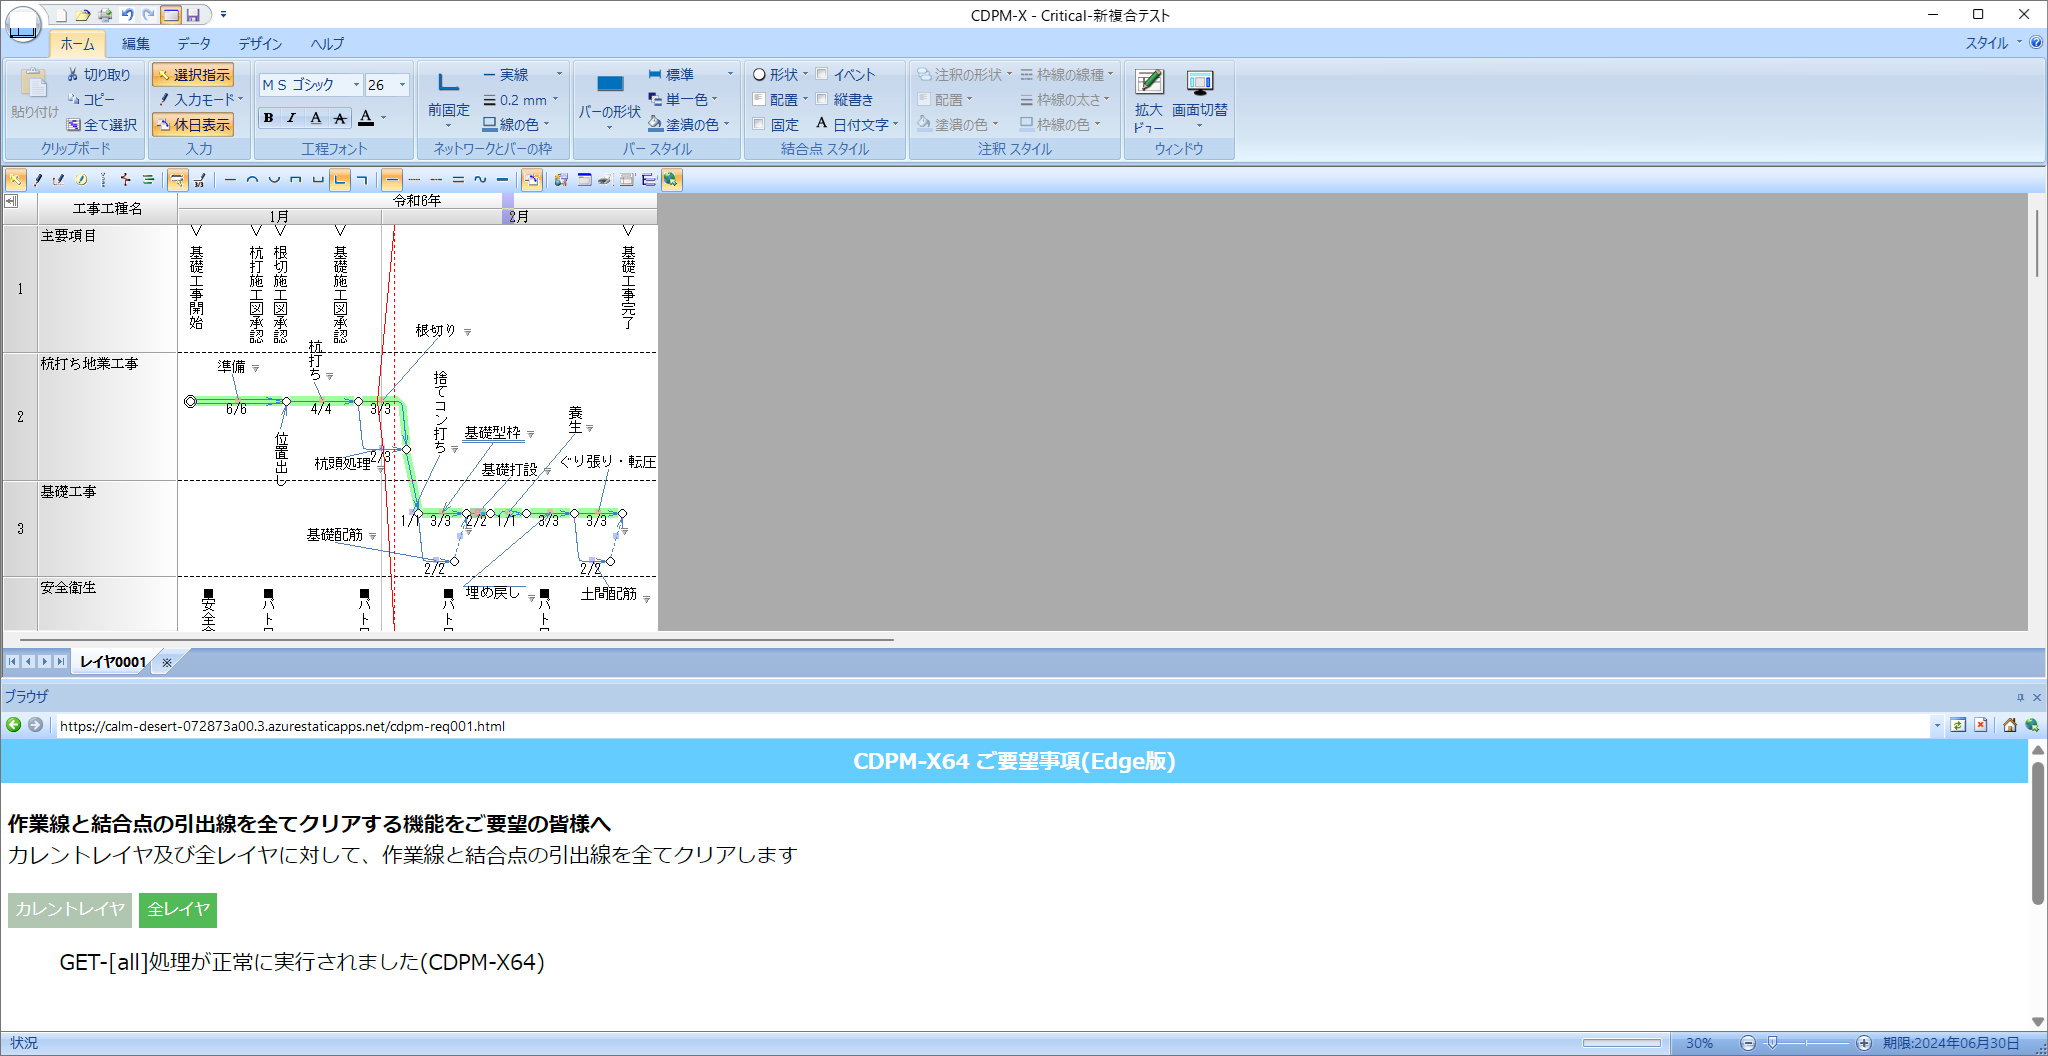Toggle the 固定 checkbox

click(x=760, y=124)
